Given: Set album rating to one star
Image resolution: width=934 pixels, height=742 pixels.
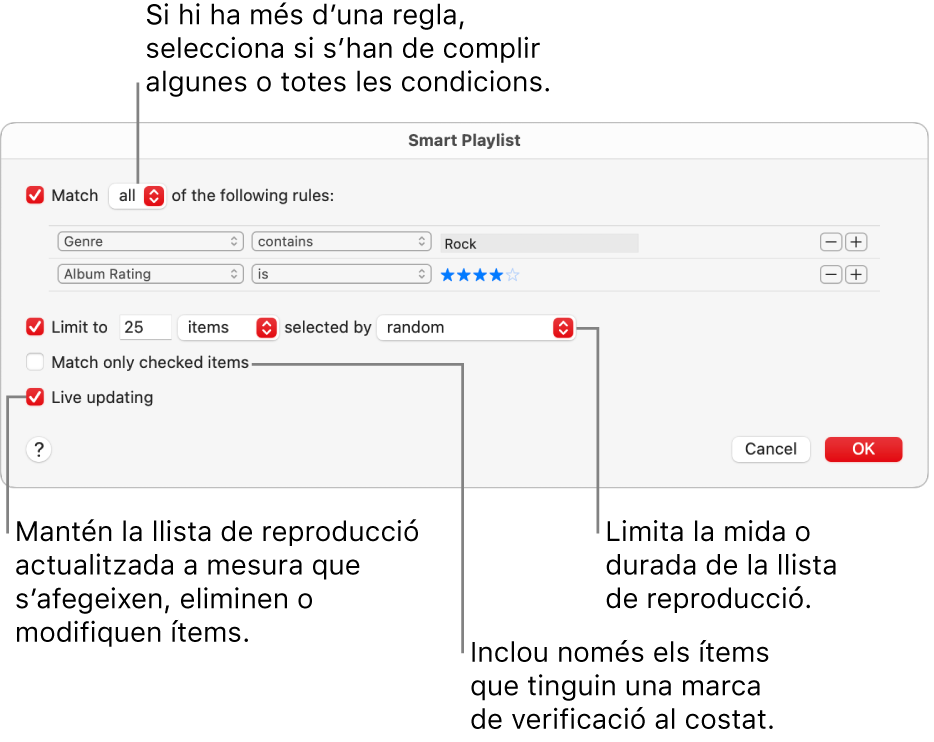Looking at the screenshot, I should click(447, 275).
